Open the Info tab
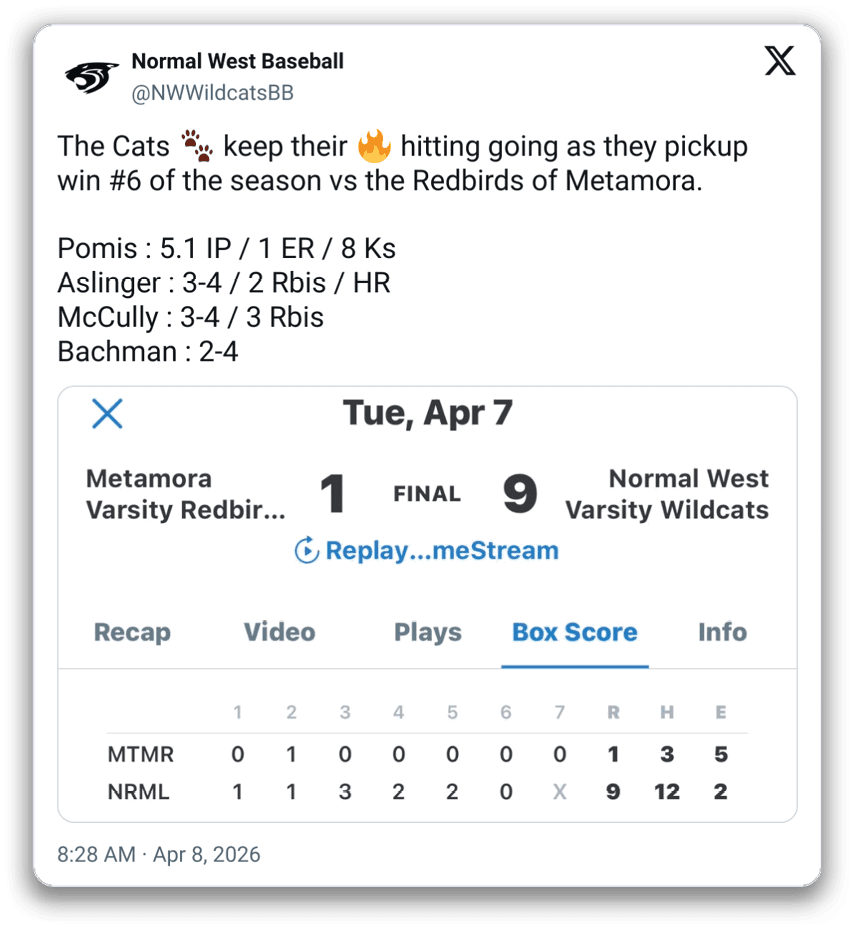Screen dimensions: 854x929 pos(722,632)
